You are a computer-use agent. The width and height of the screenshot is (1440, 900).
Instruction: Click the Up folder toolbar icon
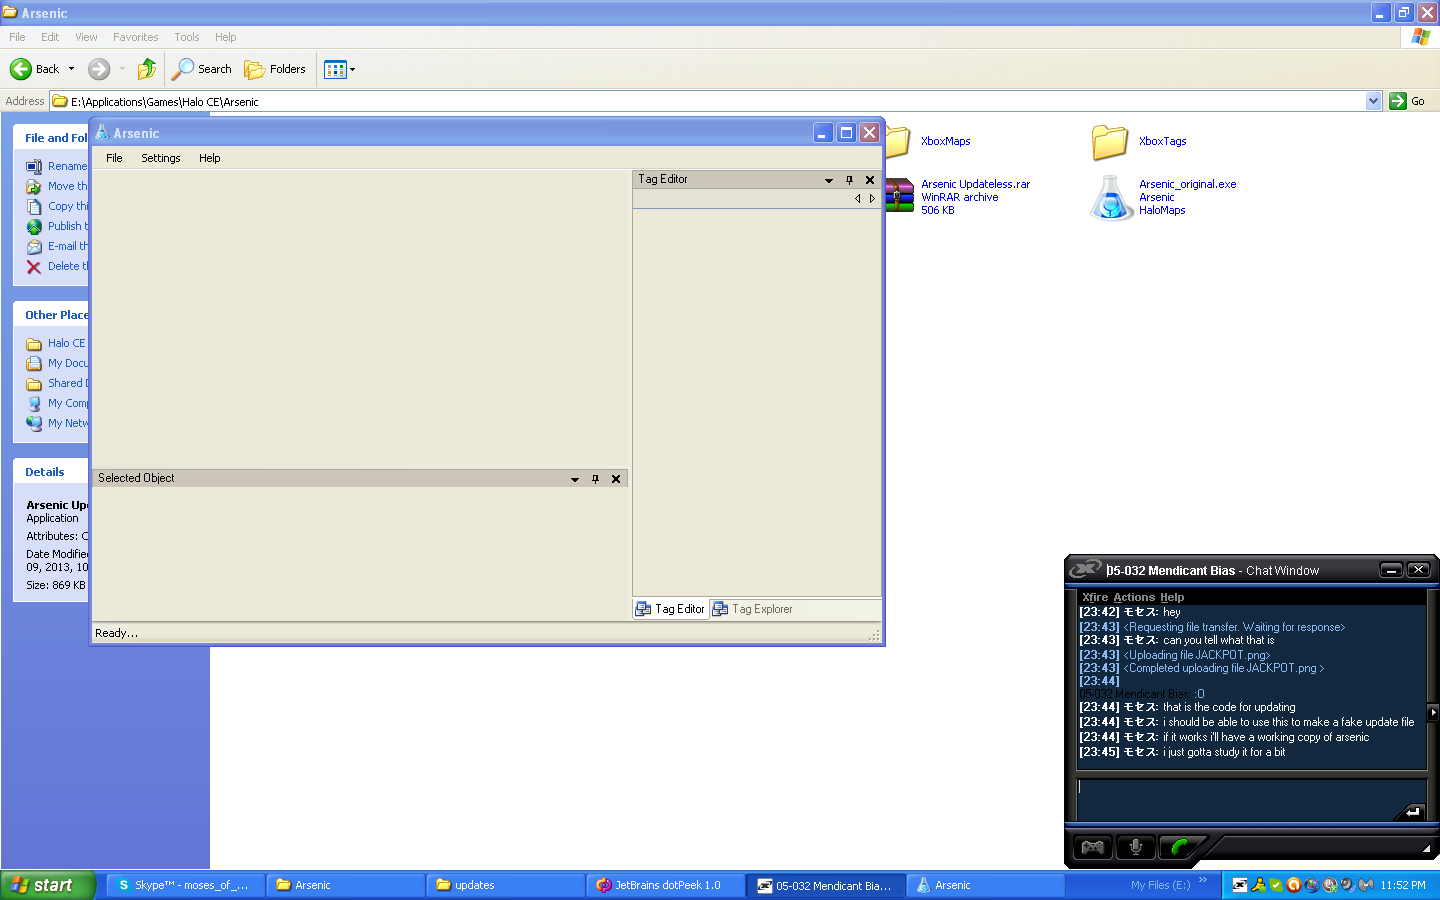coord(147,69)
